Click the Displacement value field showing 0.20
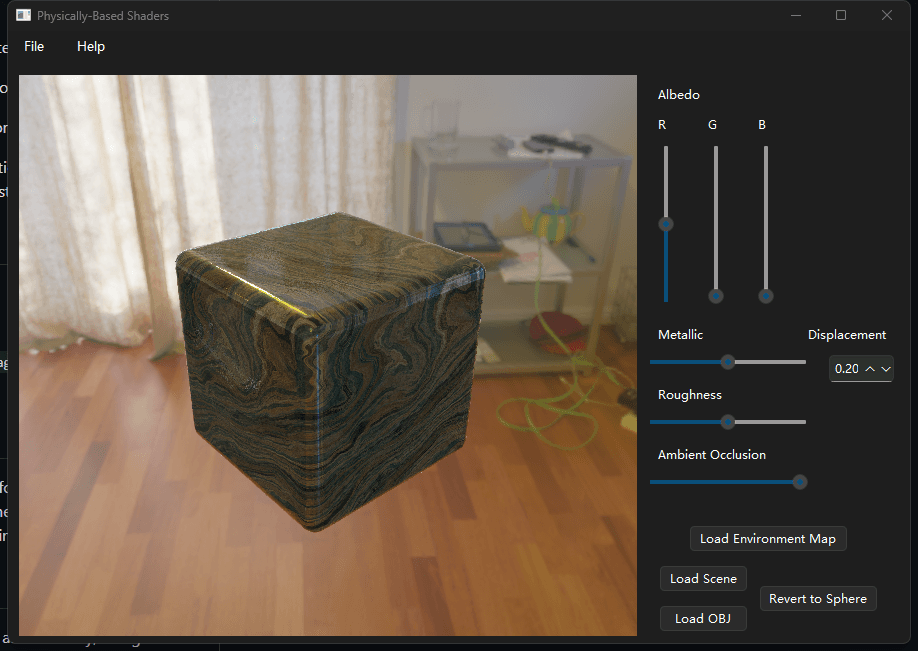 (847, 369)
